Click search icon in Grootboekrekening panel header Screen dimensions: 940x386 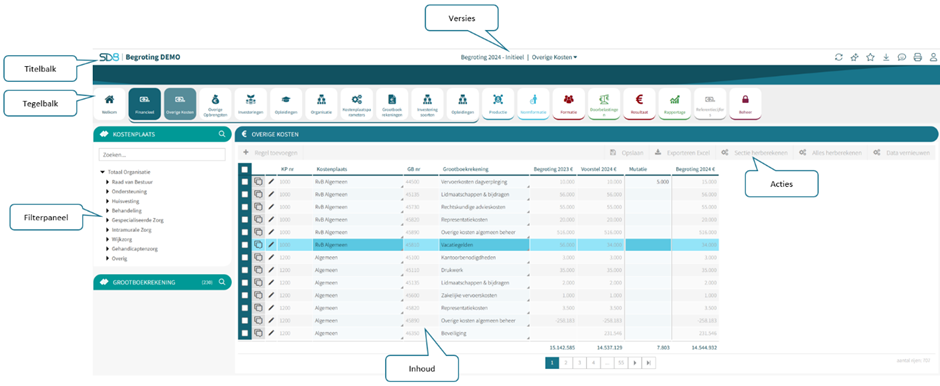coord(222,282)
